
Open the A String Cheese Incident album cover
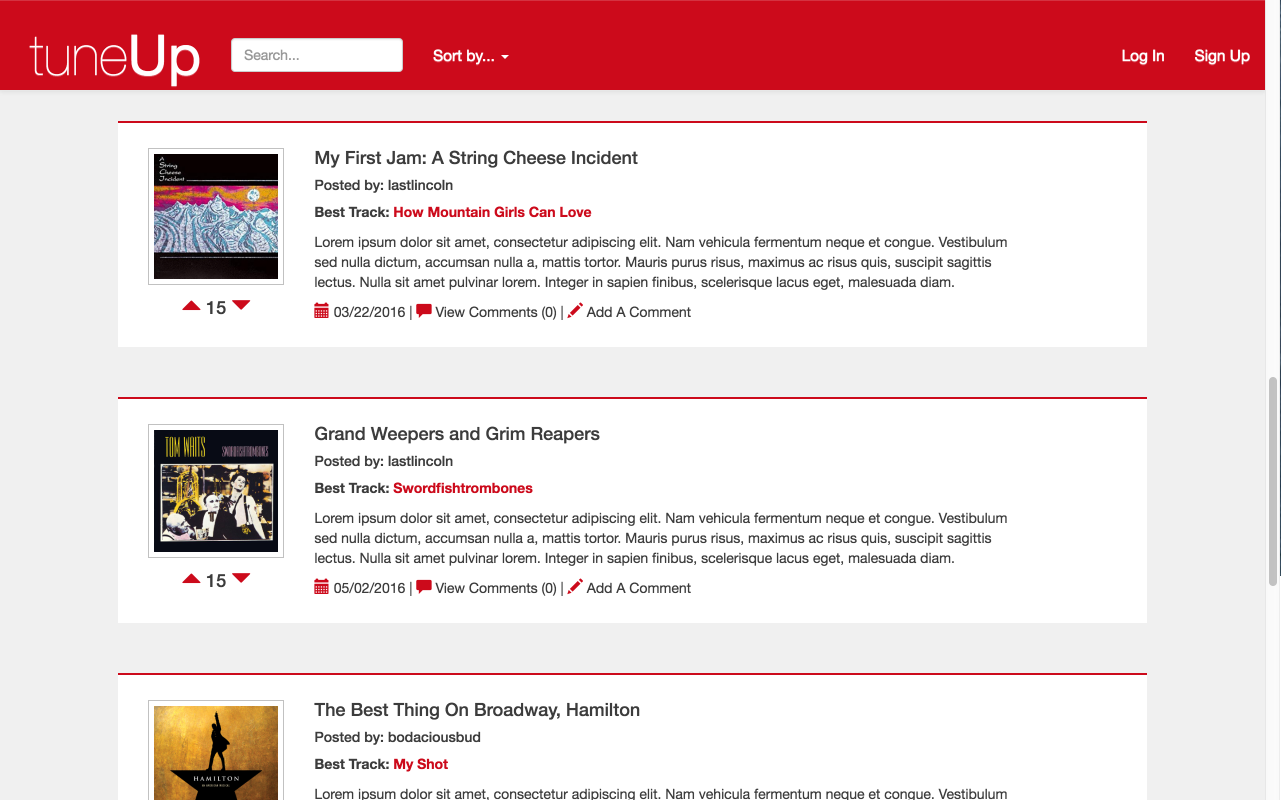(x=216, y=216)
